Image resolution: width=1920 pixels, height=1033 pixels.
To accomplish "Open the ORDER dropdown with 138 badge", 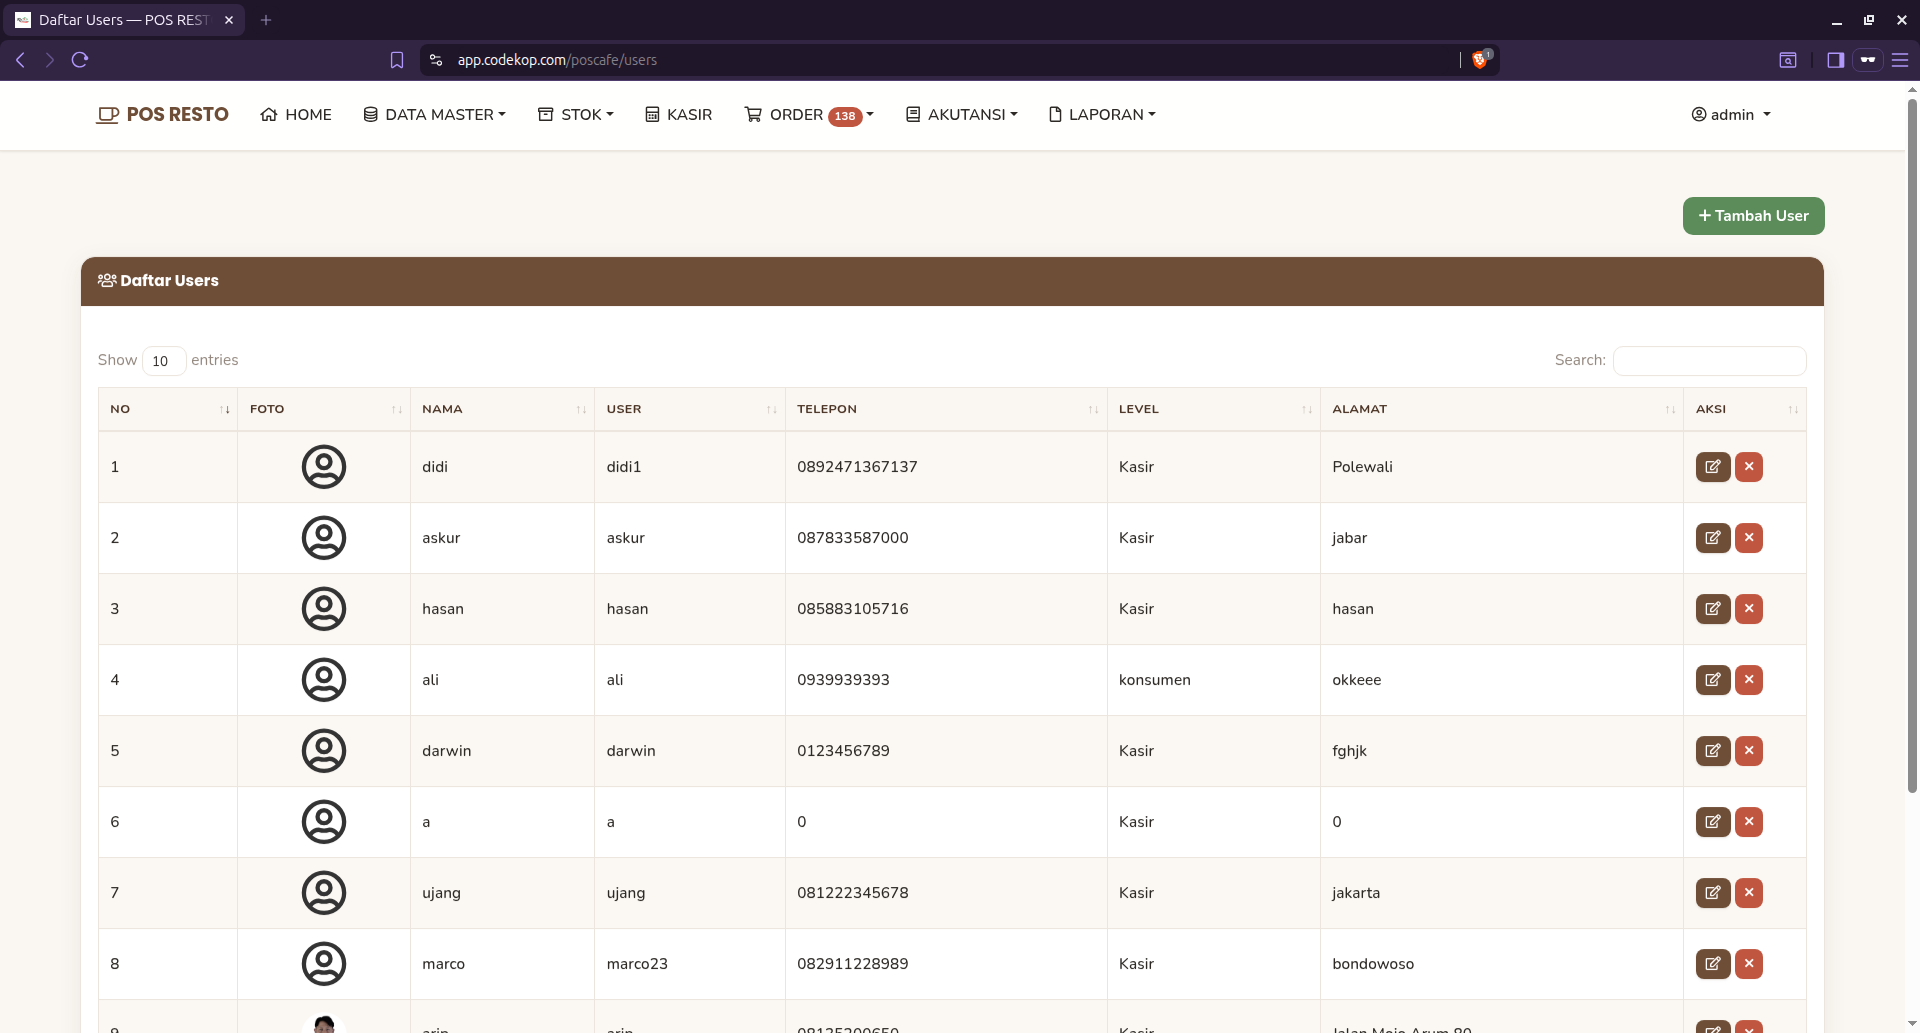I will (x=809, y=115).
